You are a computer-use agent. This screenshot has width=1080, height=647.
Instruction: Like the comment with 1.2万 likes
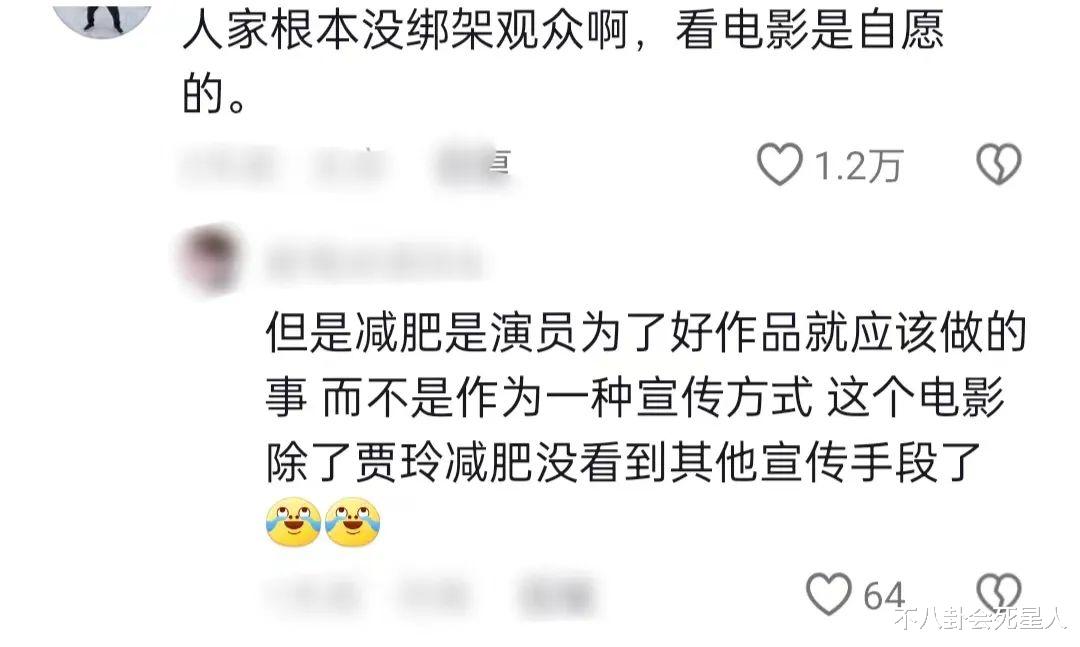click(x=780, y=165)
